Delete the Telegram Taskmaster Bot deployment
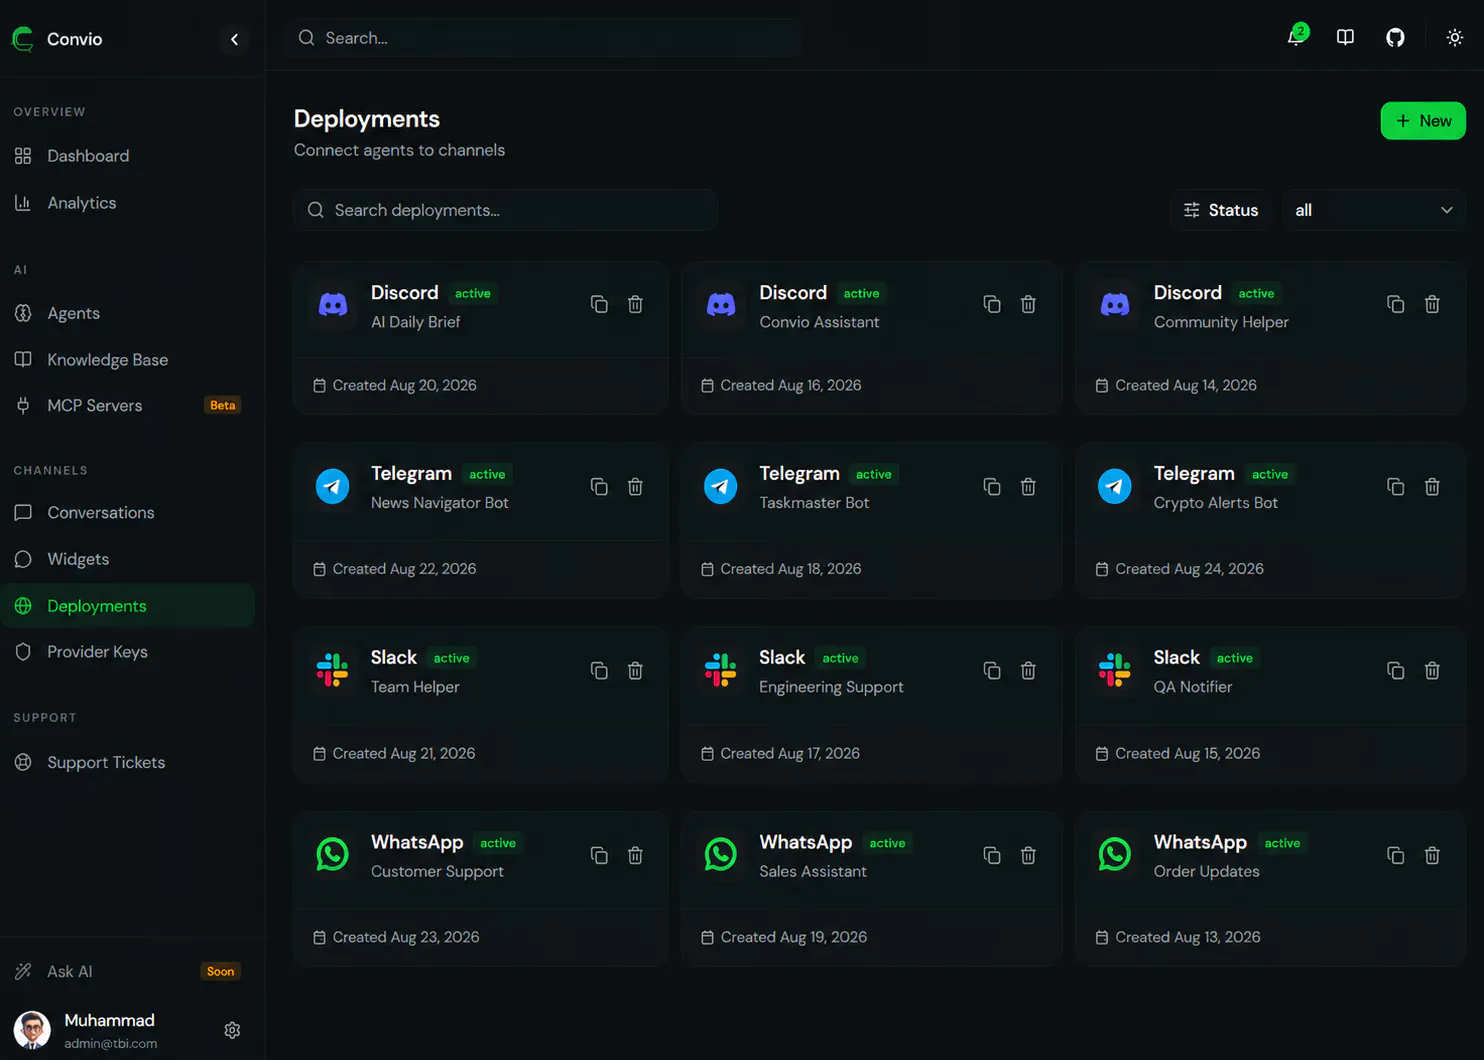1484x1060 pixels. (x=1028, y=487)
